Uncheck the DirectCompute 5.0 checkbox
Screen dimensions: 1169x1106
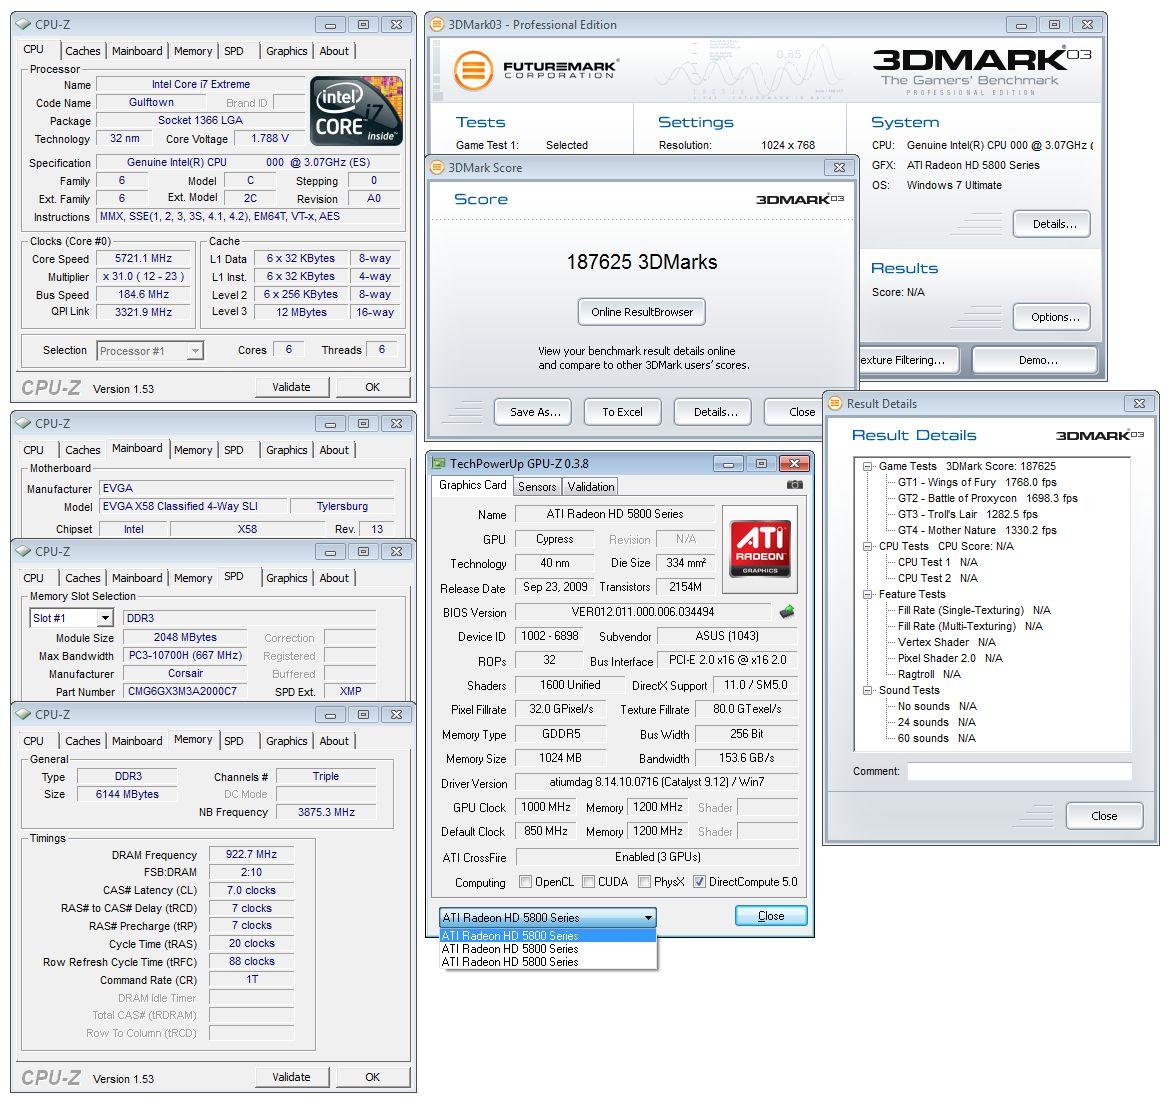click(699, 882)
